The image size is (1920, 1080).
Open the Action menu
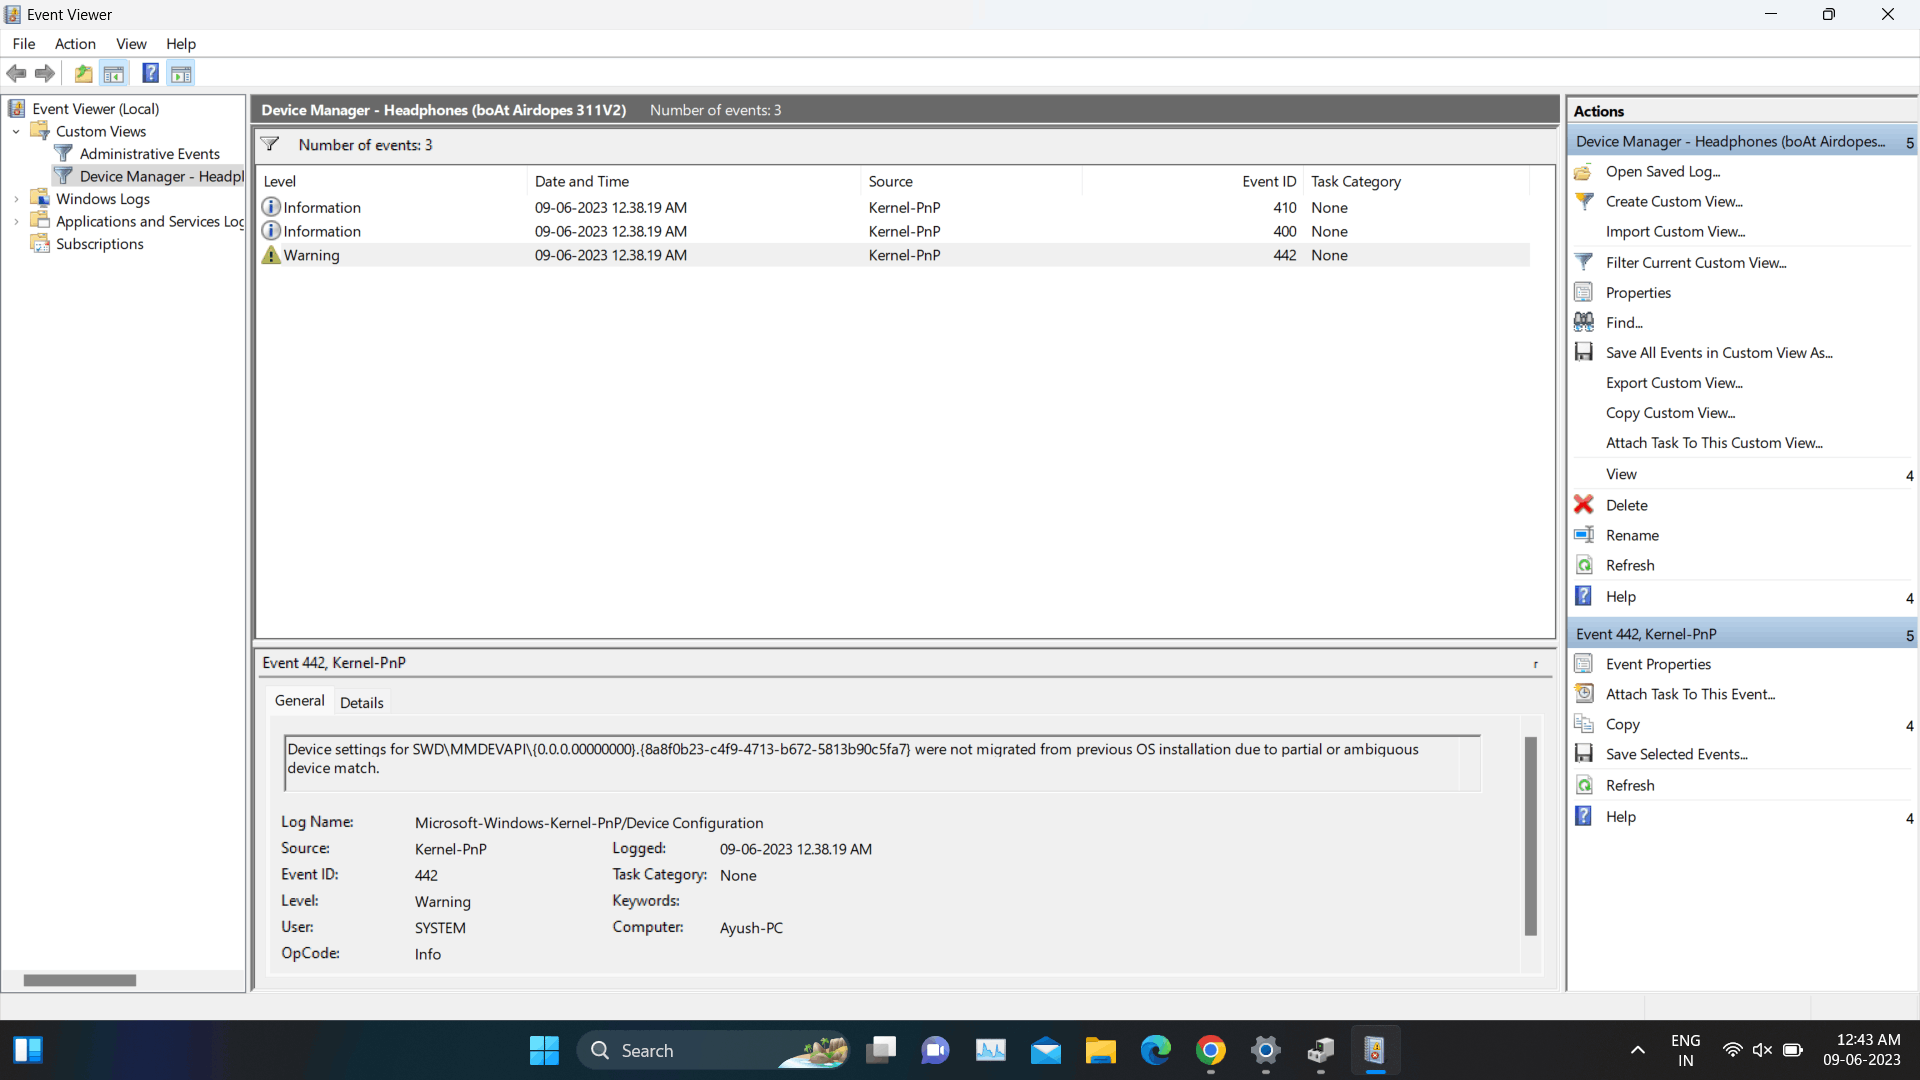75,44
